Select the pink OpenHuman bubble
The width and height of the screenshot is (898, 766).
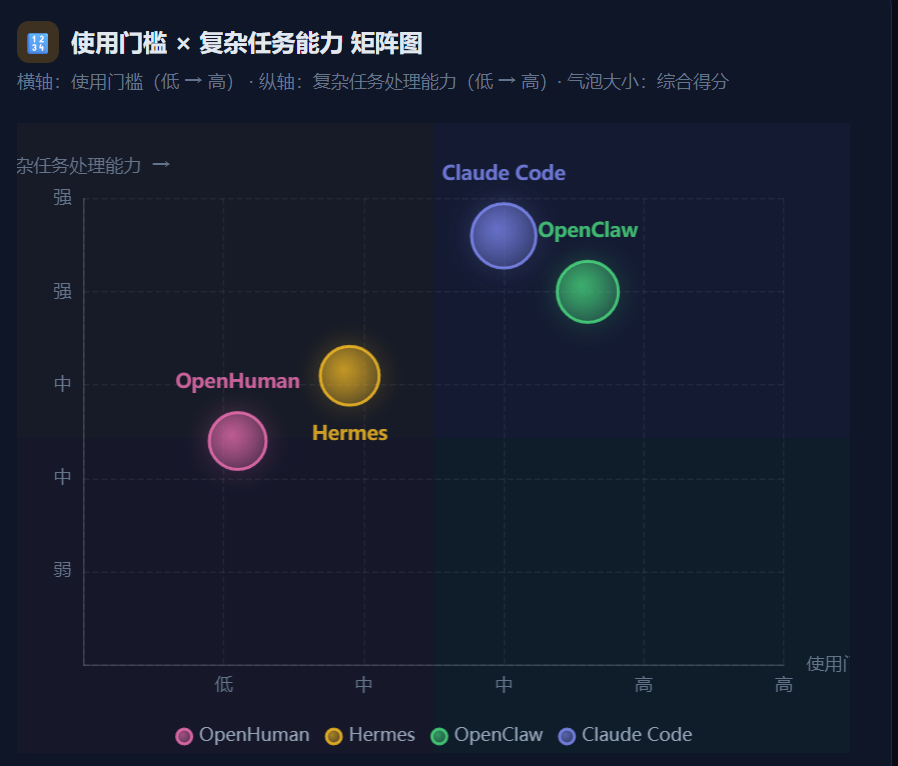pos(237,441)
